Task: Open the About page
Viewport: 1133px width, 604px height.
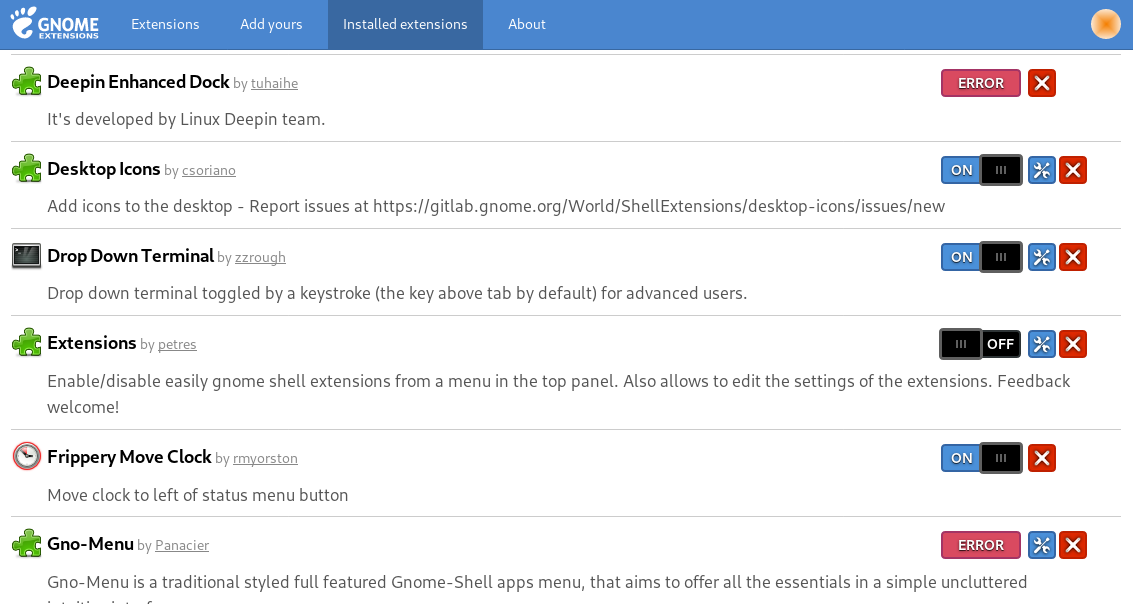Action: [x=526, y=24]
